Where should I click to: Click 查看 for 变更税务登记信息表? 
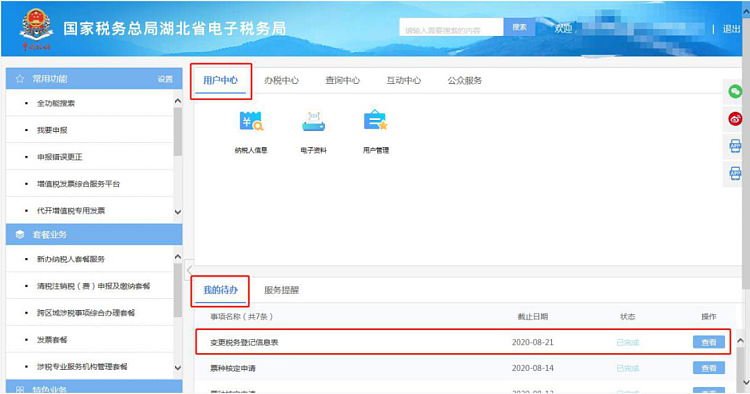point(709,342)
